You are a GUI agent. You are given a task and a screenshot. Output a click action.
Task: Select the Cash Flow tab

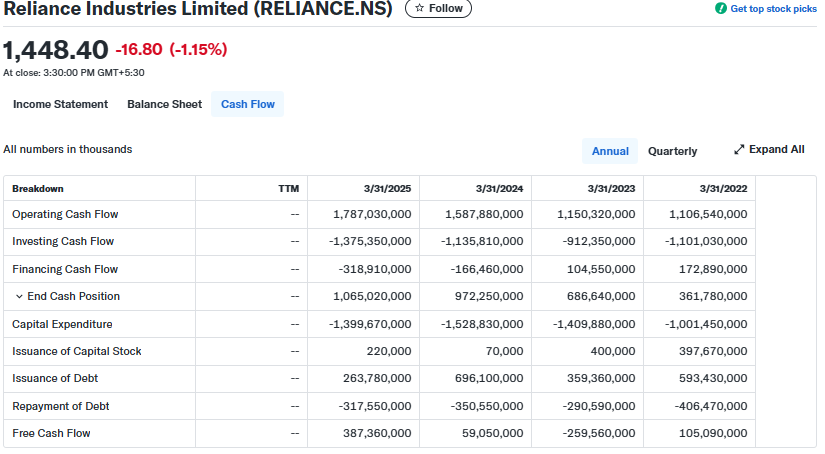(x=247, y=104)
